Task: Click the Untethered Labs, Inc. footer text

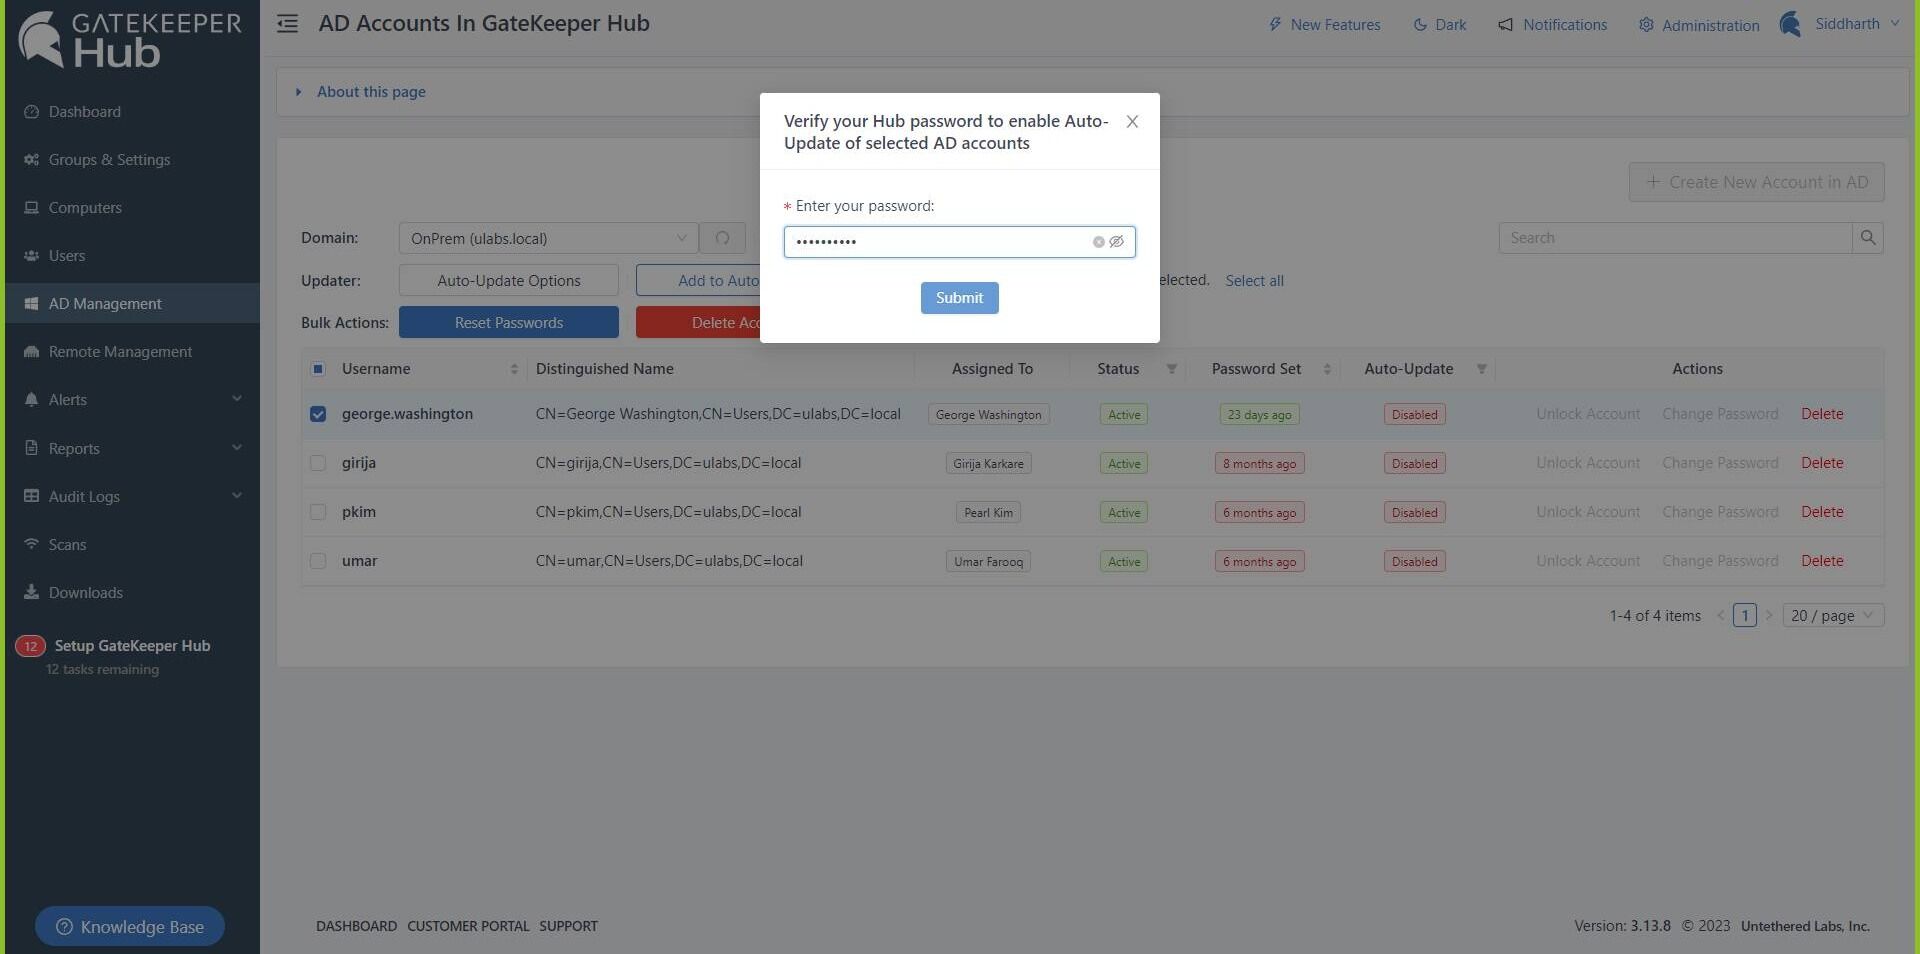Action: 1805,926
